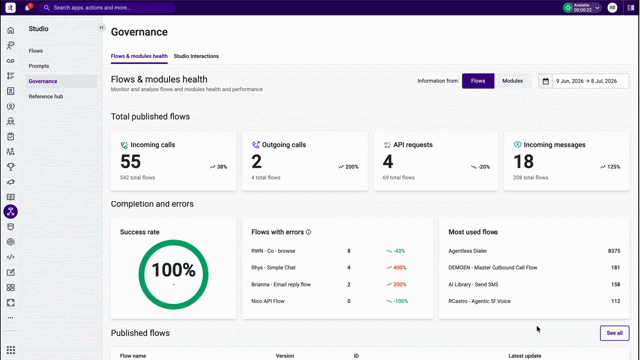This screenshot has width=640, height=360.
Task: Click 'Agentless Dialer' in most used flows
Action: 467,251
